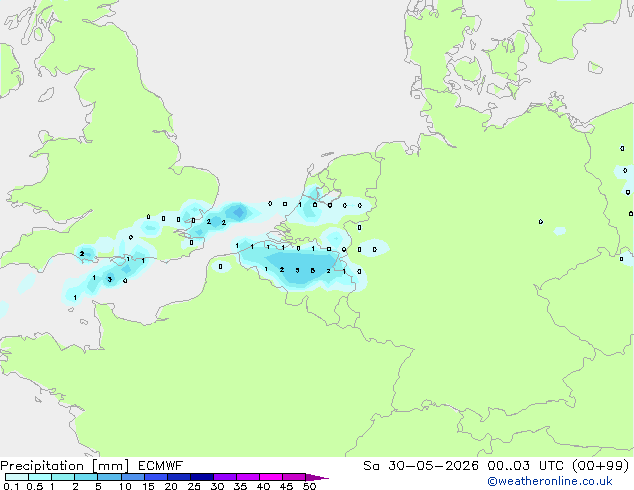The image size is (634, 490).
Task: Click the 'Precipitation [mm]' title text
Action: pyautogui.click(x=65, y=466)
